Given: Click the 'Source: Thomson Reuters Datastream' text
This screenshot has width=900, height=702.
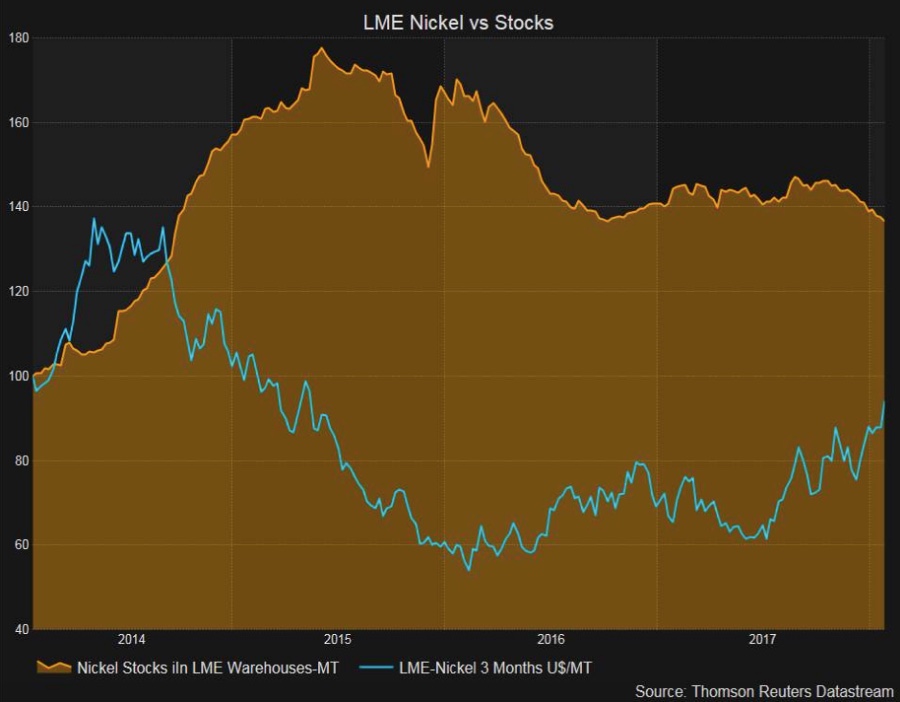Looking at the screenshot, I should click(766, 691).
